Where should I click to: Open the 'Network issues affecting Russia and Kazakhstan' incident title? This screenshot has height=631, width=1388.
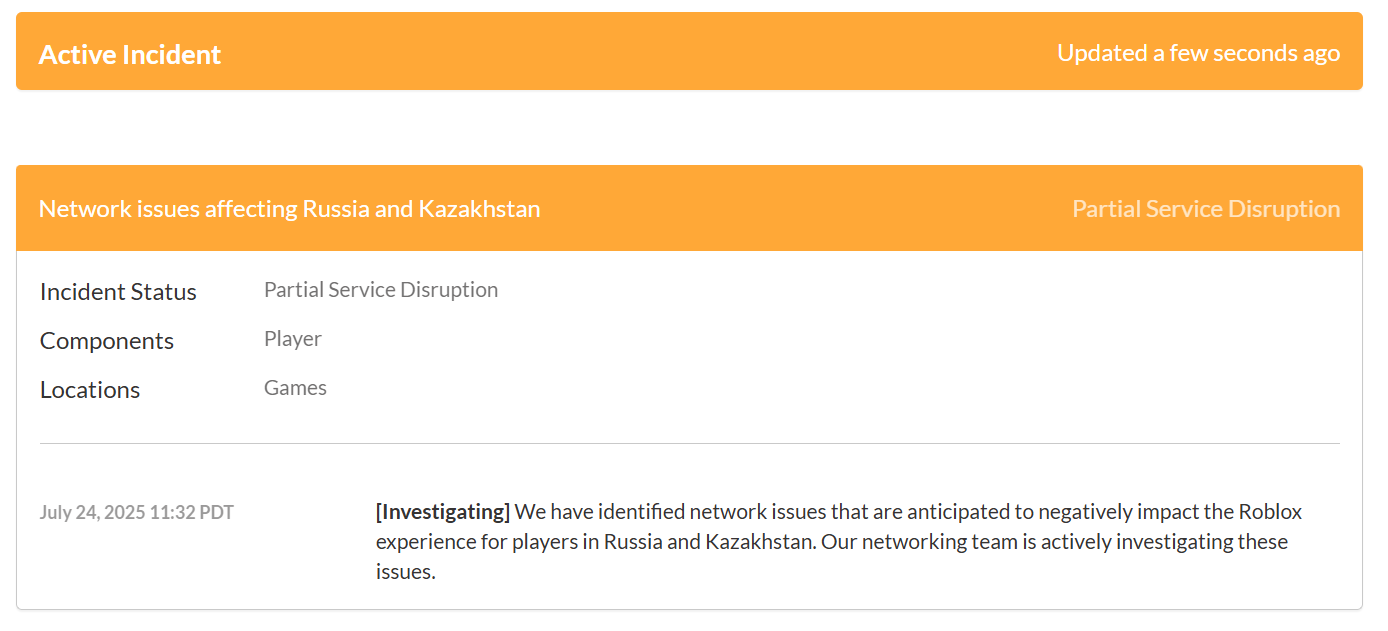click(289, 209)
